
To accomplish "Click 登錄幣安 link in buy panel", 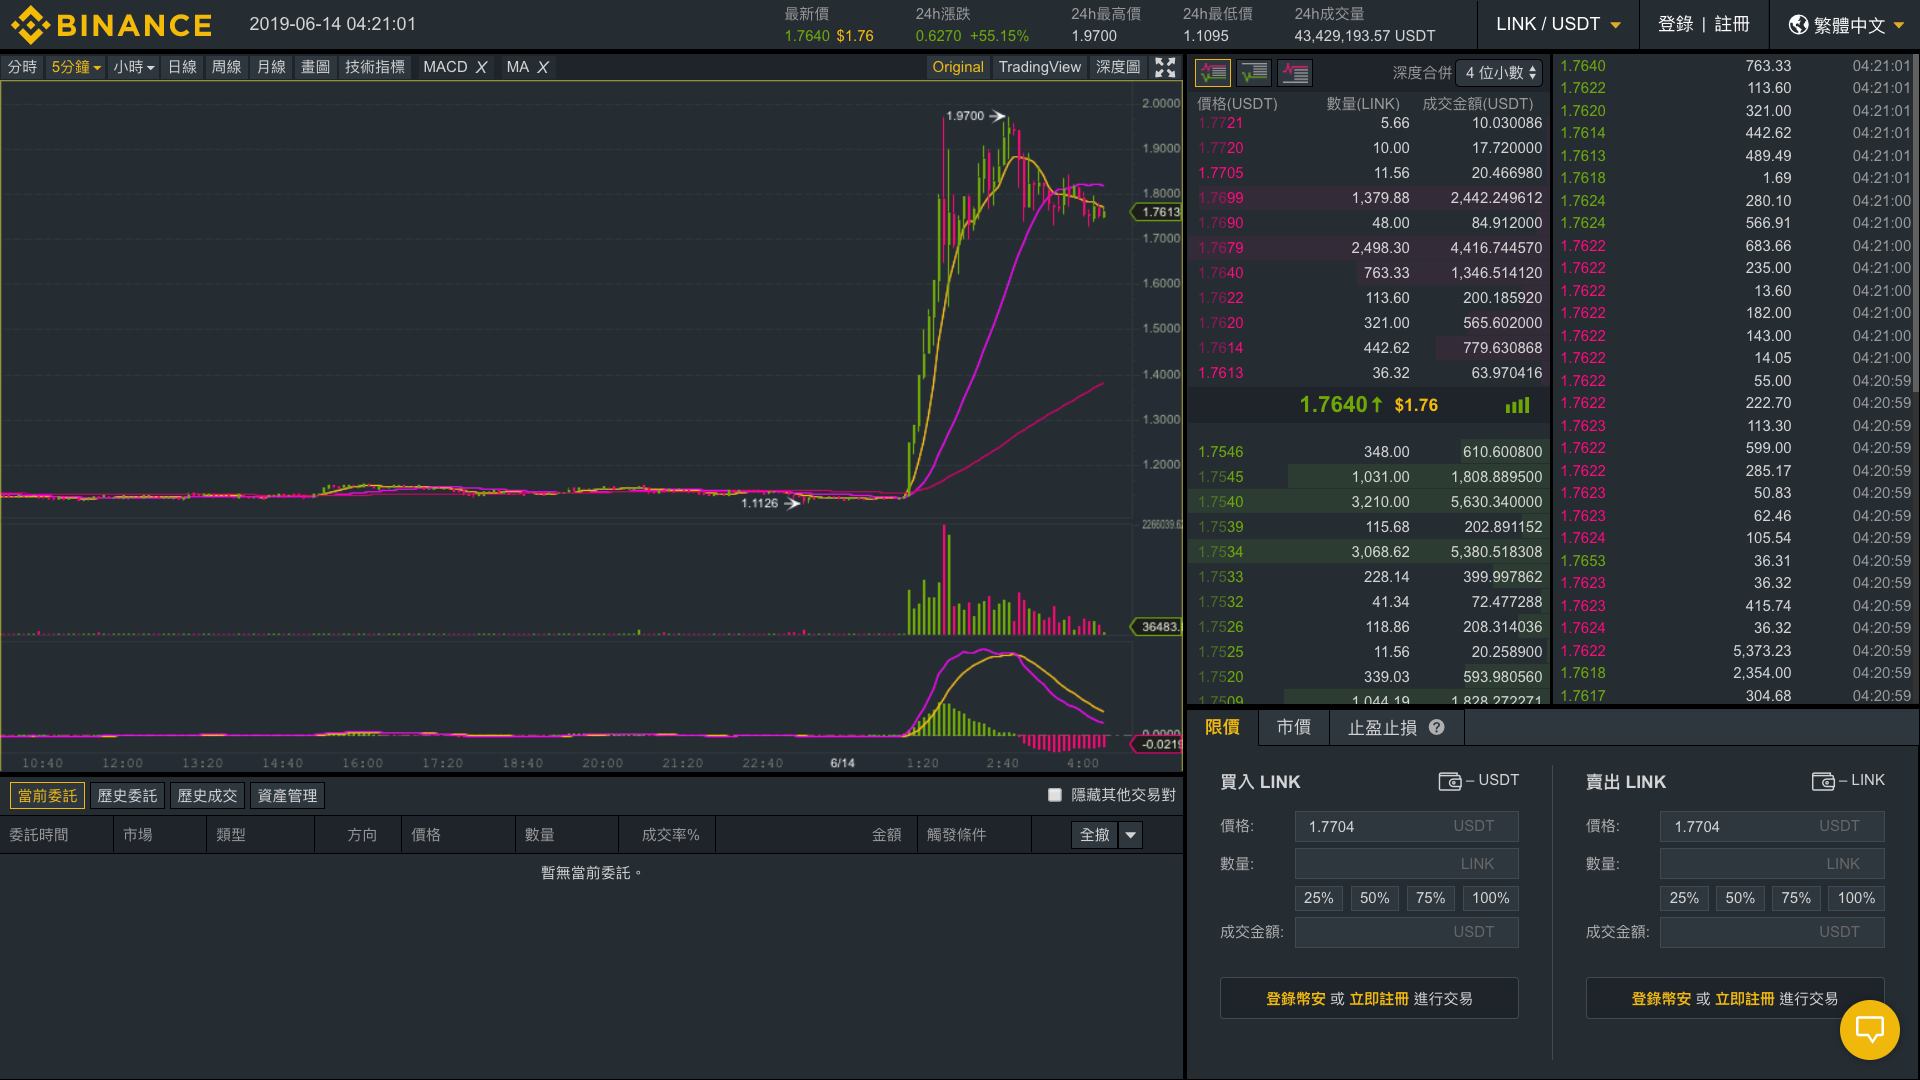I will 1296,999.
